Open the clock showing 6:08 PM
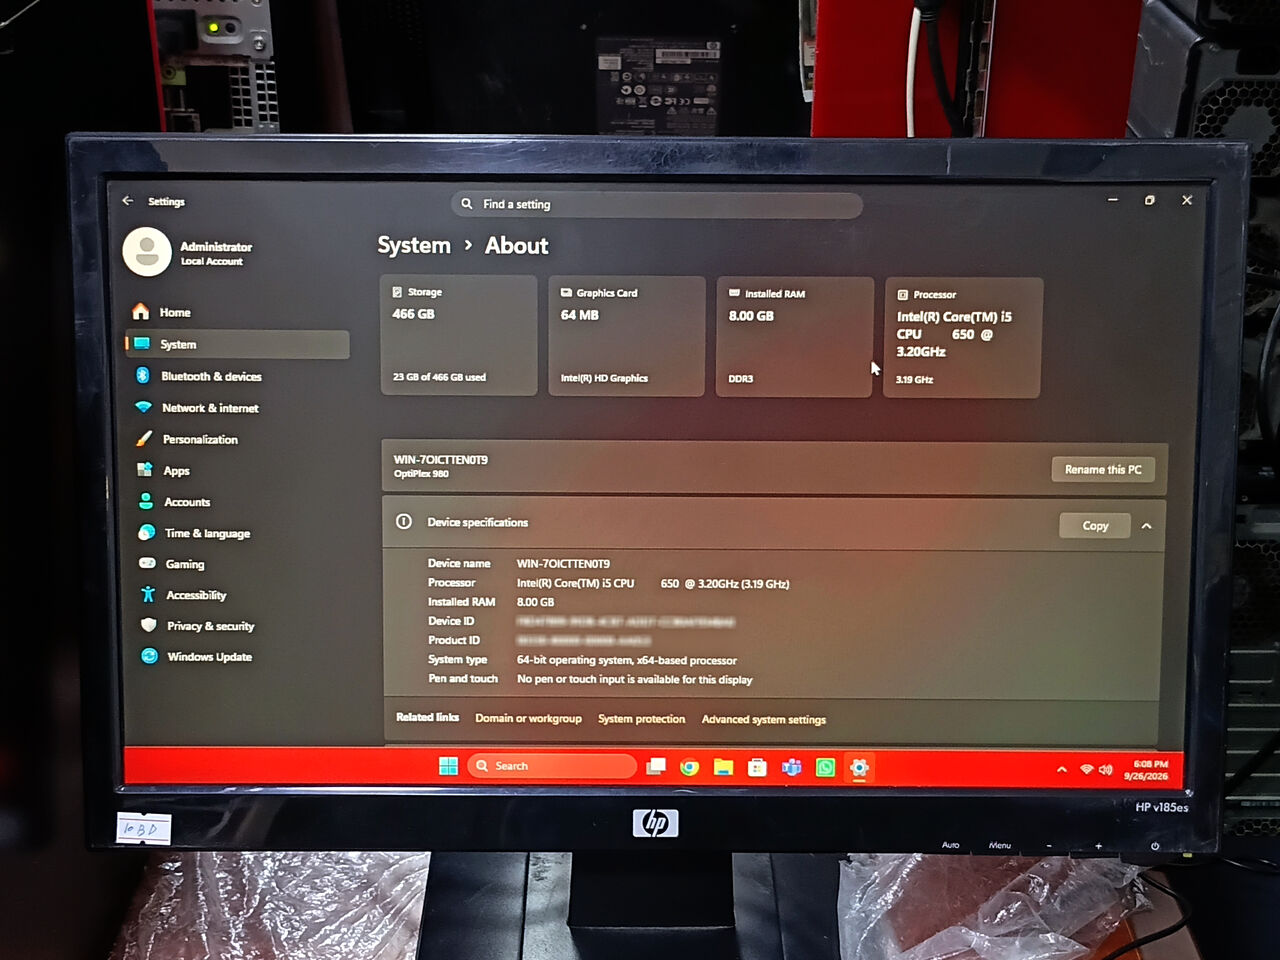Screen dimensions: 1280x960 [1146, 769]
